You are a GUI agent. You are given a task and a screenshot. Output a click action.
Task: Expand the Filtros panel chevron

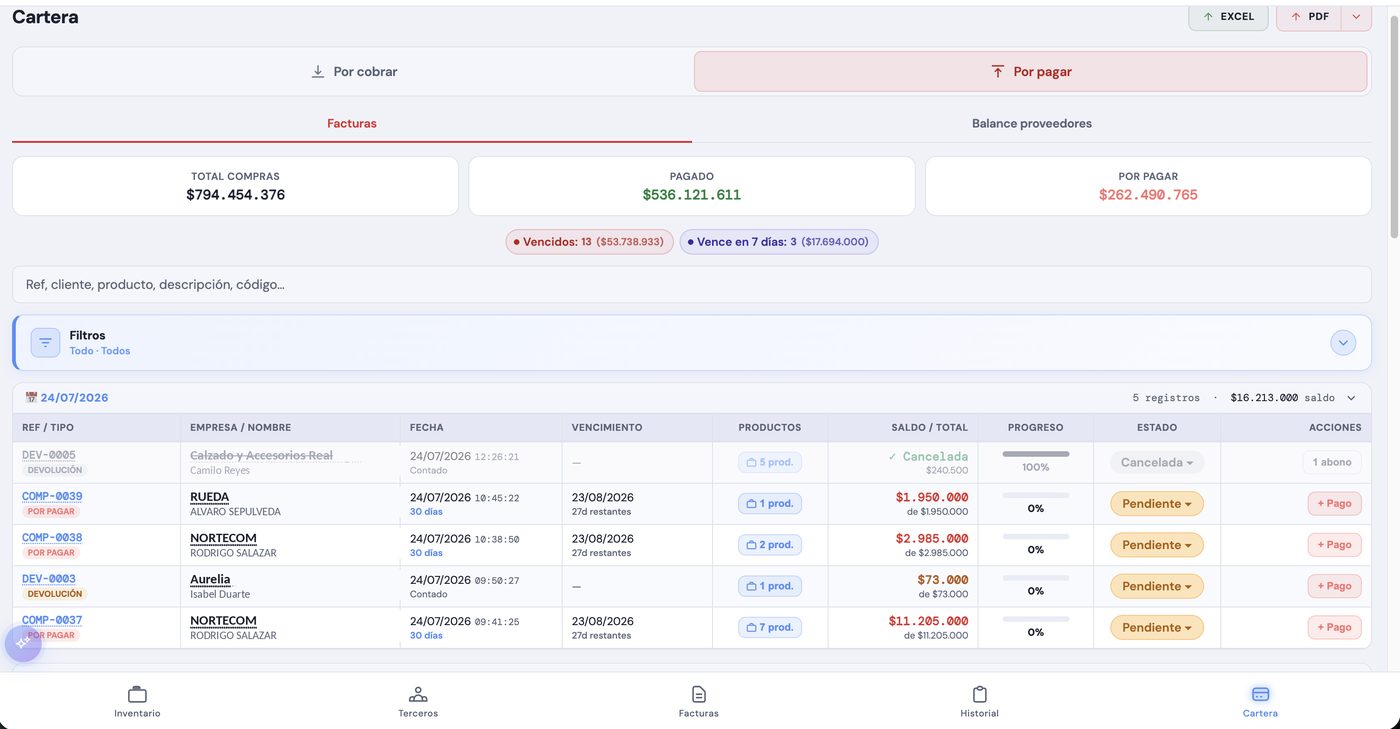pyautogui.click(x=1343, y=343)
